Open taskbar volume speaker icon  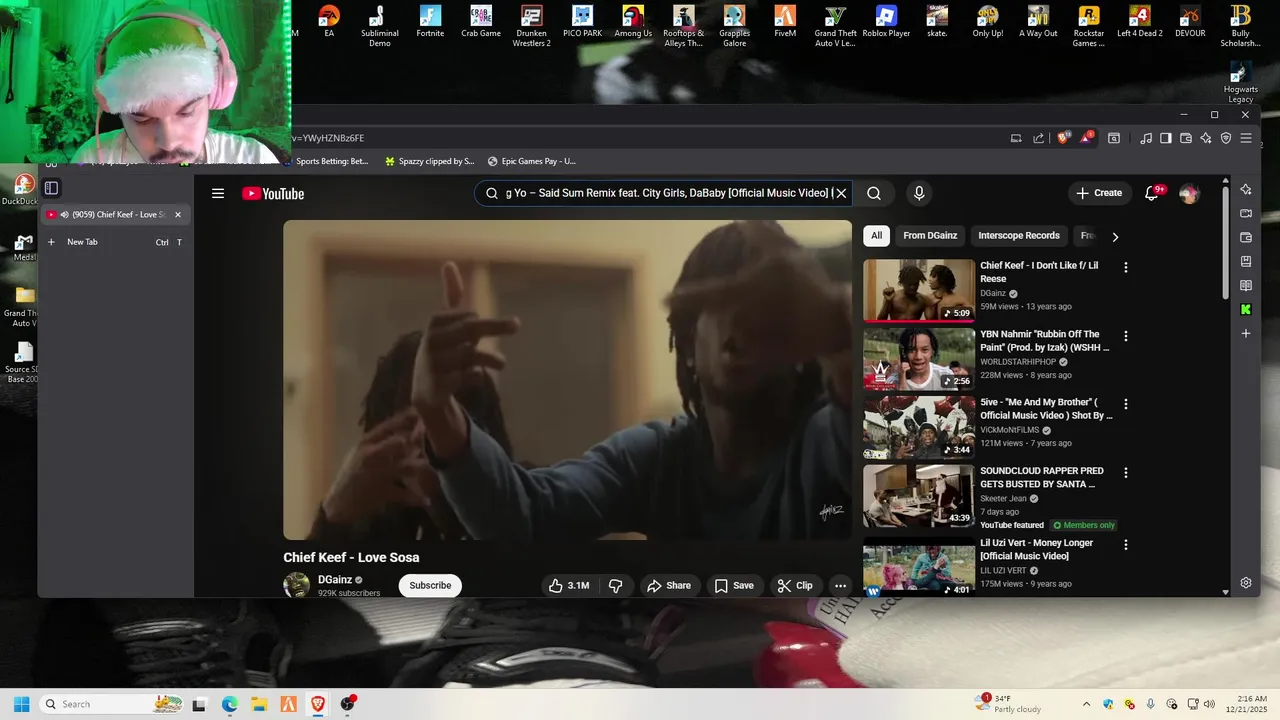pos(1209,704)
